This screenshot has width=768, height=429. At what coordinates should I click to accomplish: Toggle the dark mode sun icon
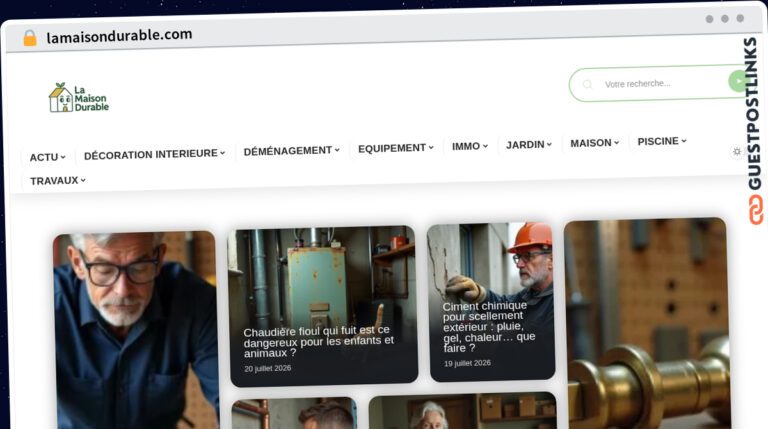coord(737,152)
